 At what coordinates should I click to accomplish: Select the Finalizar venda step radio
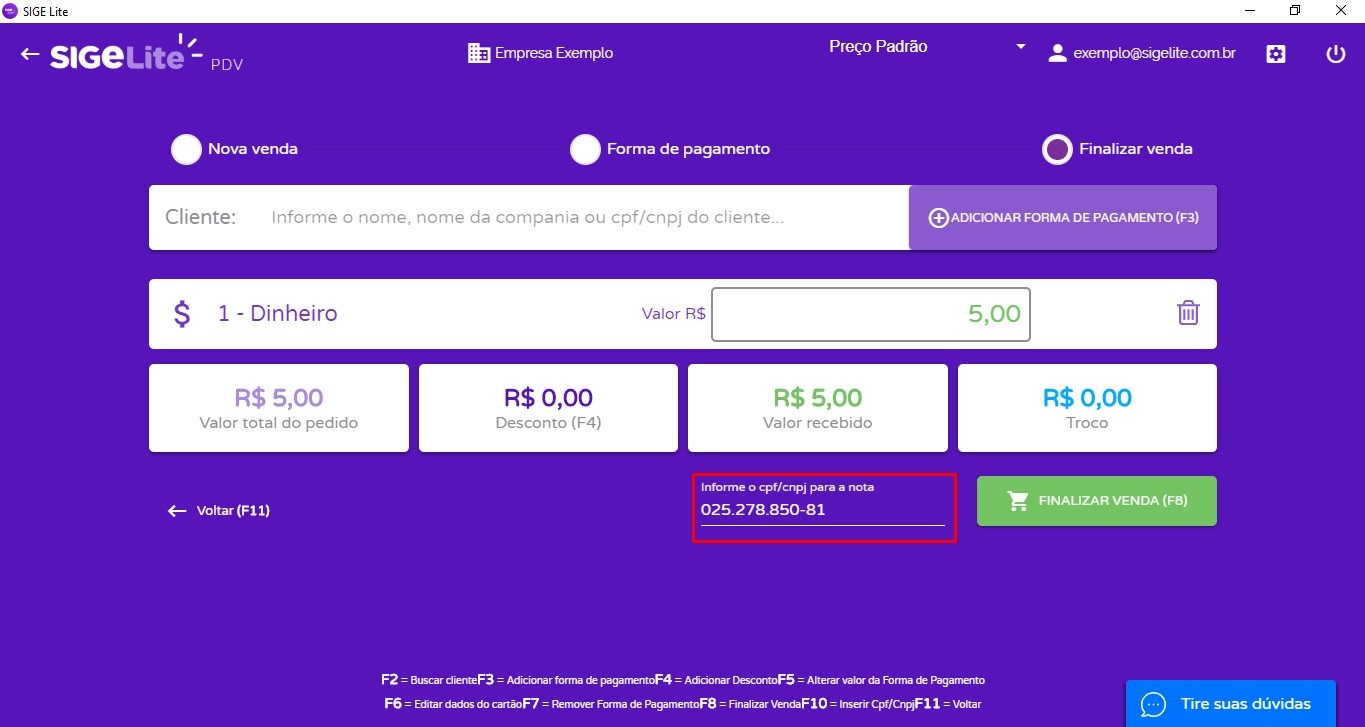pos(1057,148)
